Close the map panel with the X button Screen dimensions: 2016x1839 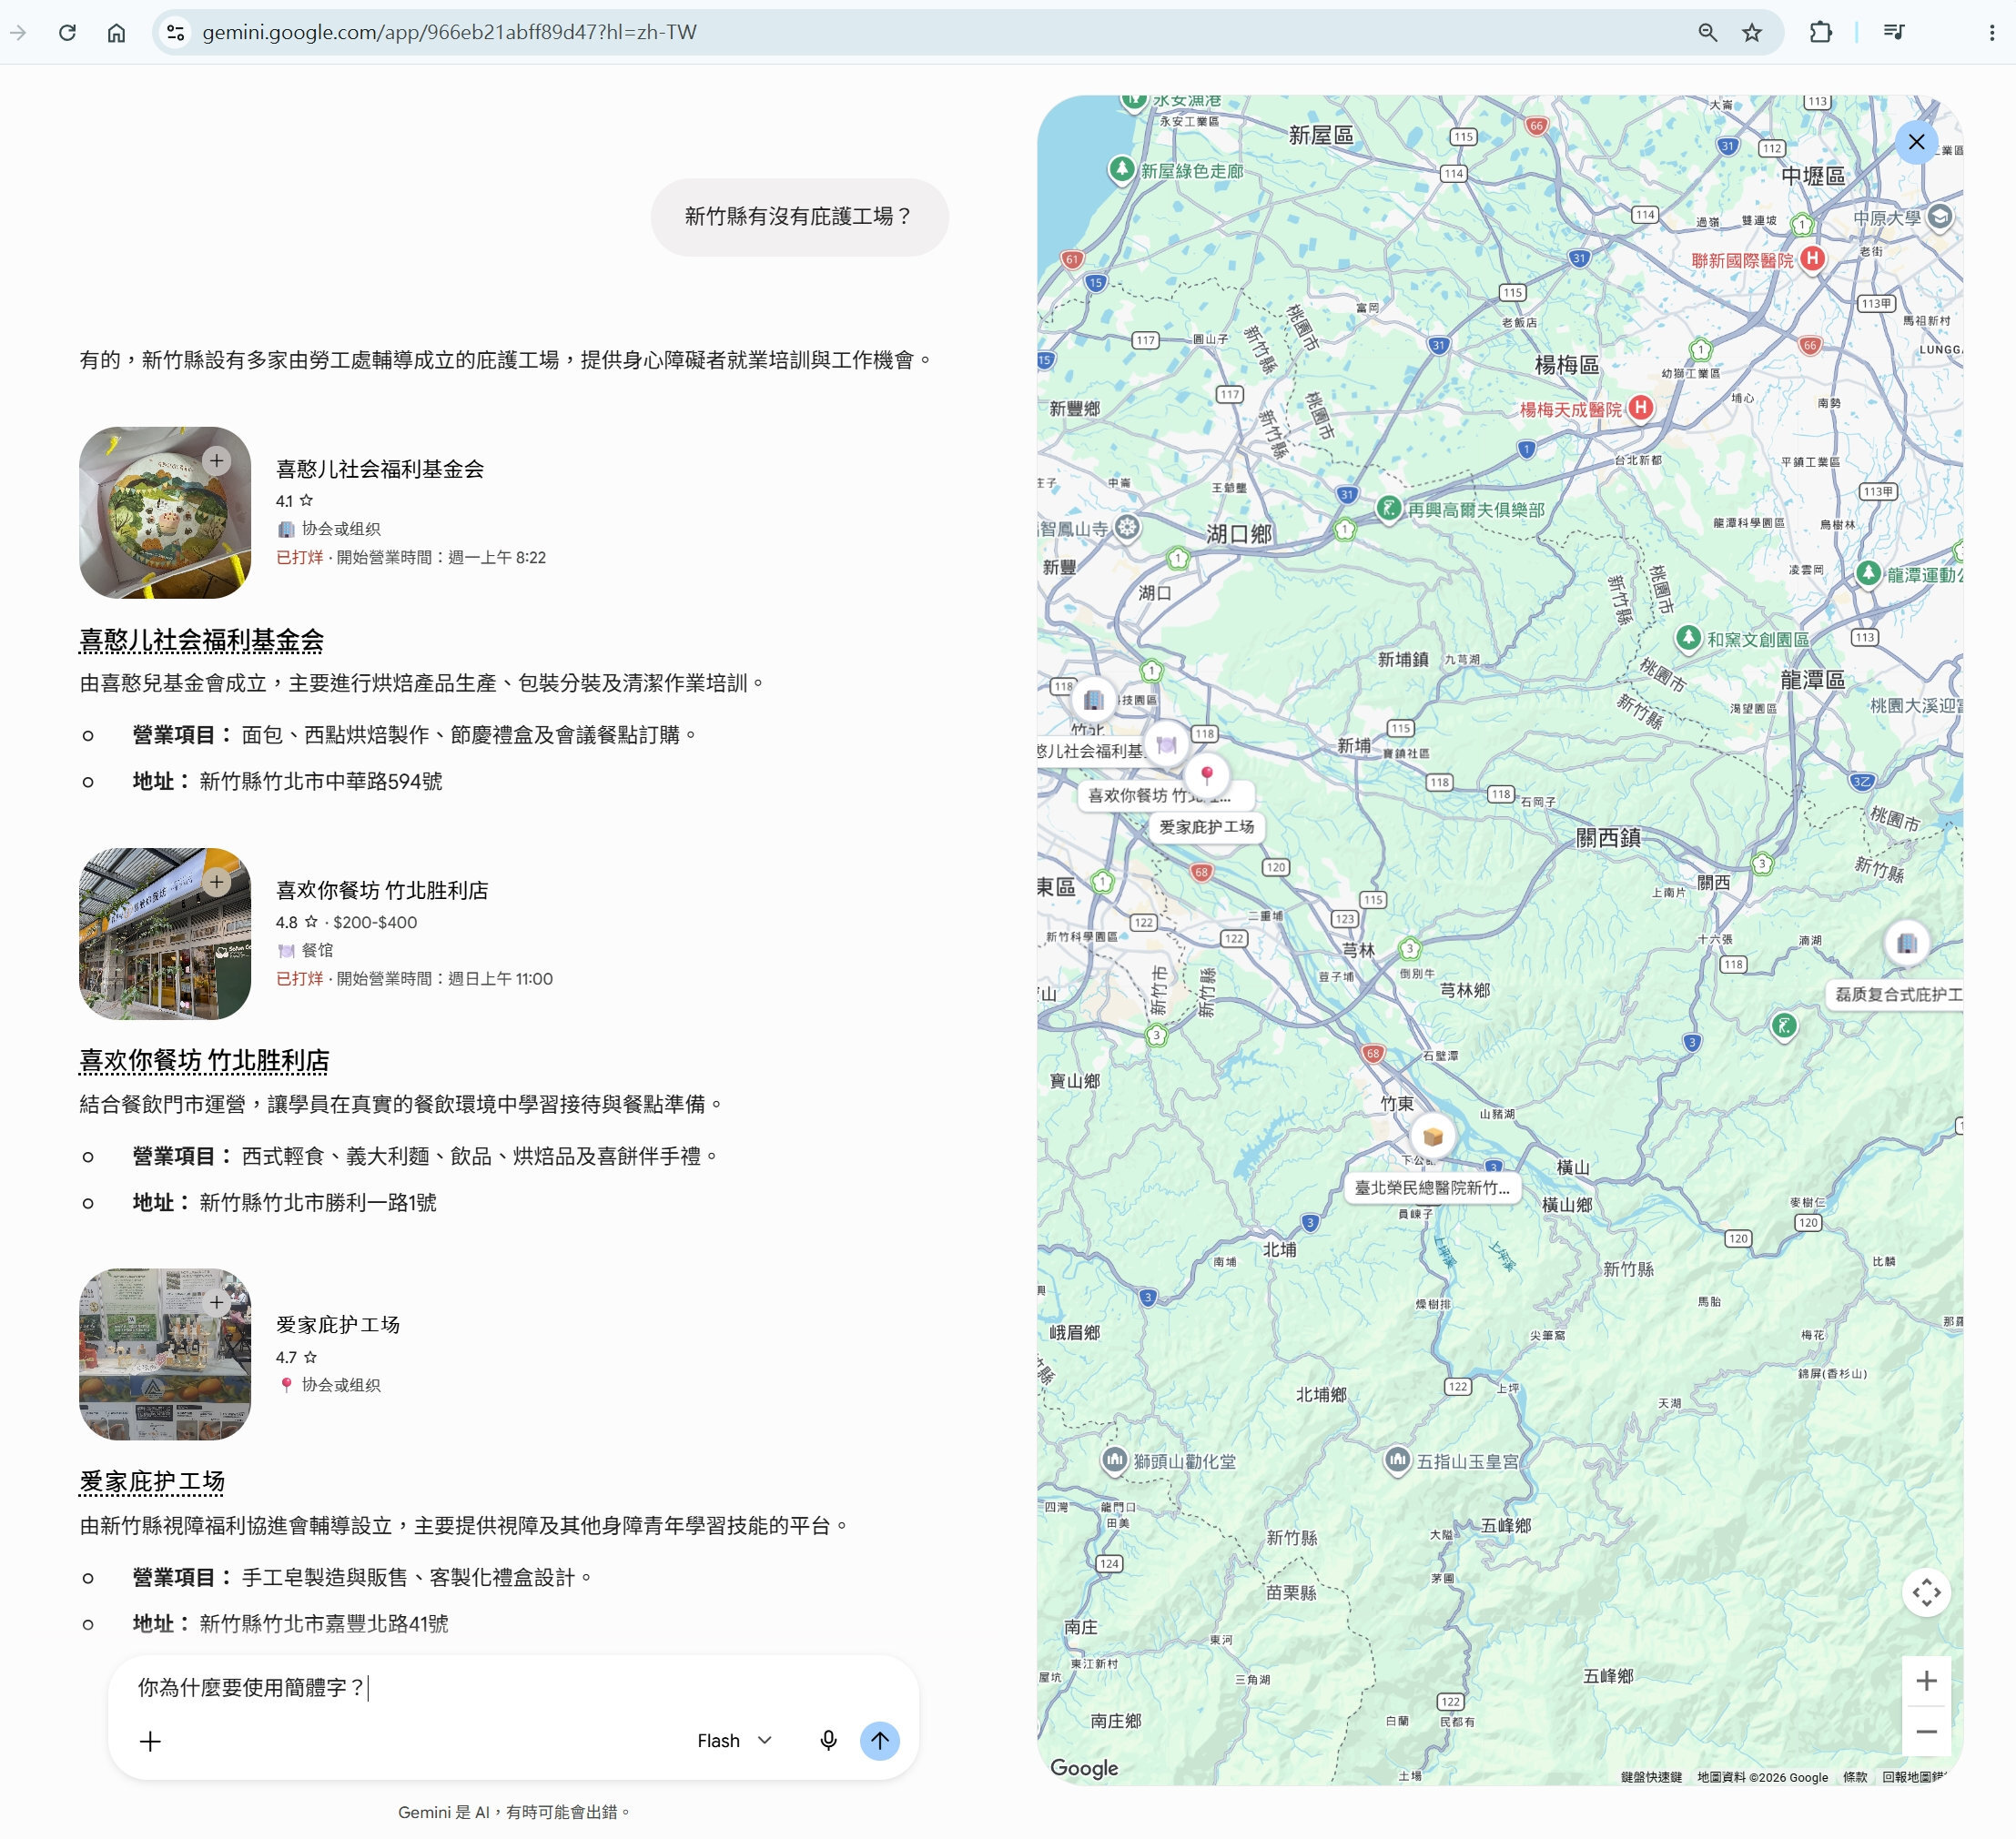[x=1916, y=142]
